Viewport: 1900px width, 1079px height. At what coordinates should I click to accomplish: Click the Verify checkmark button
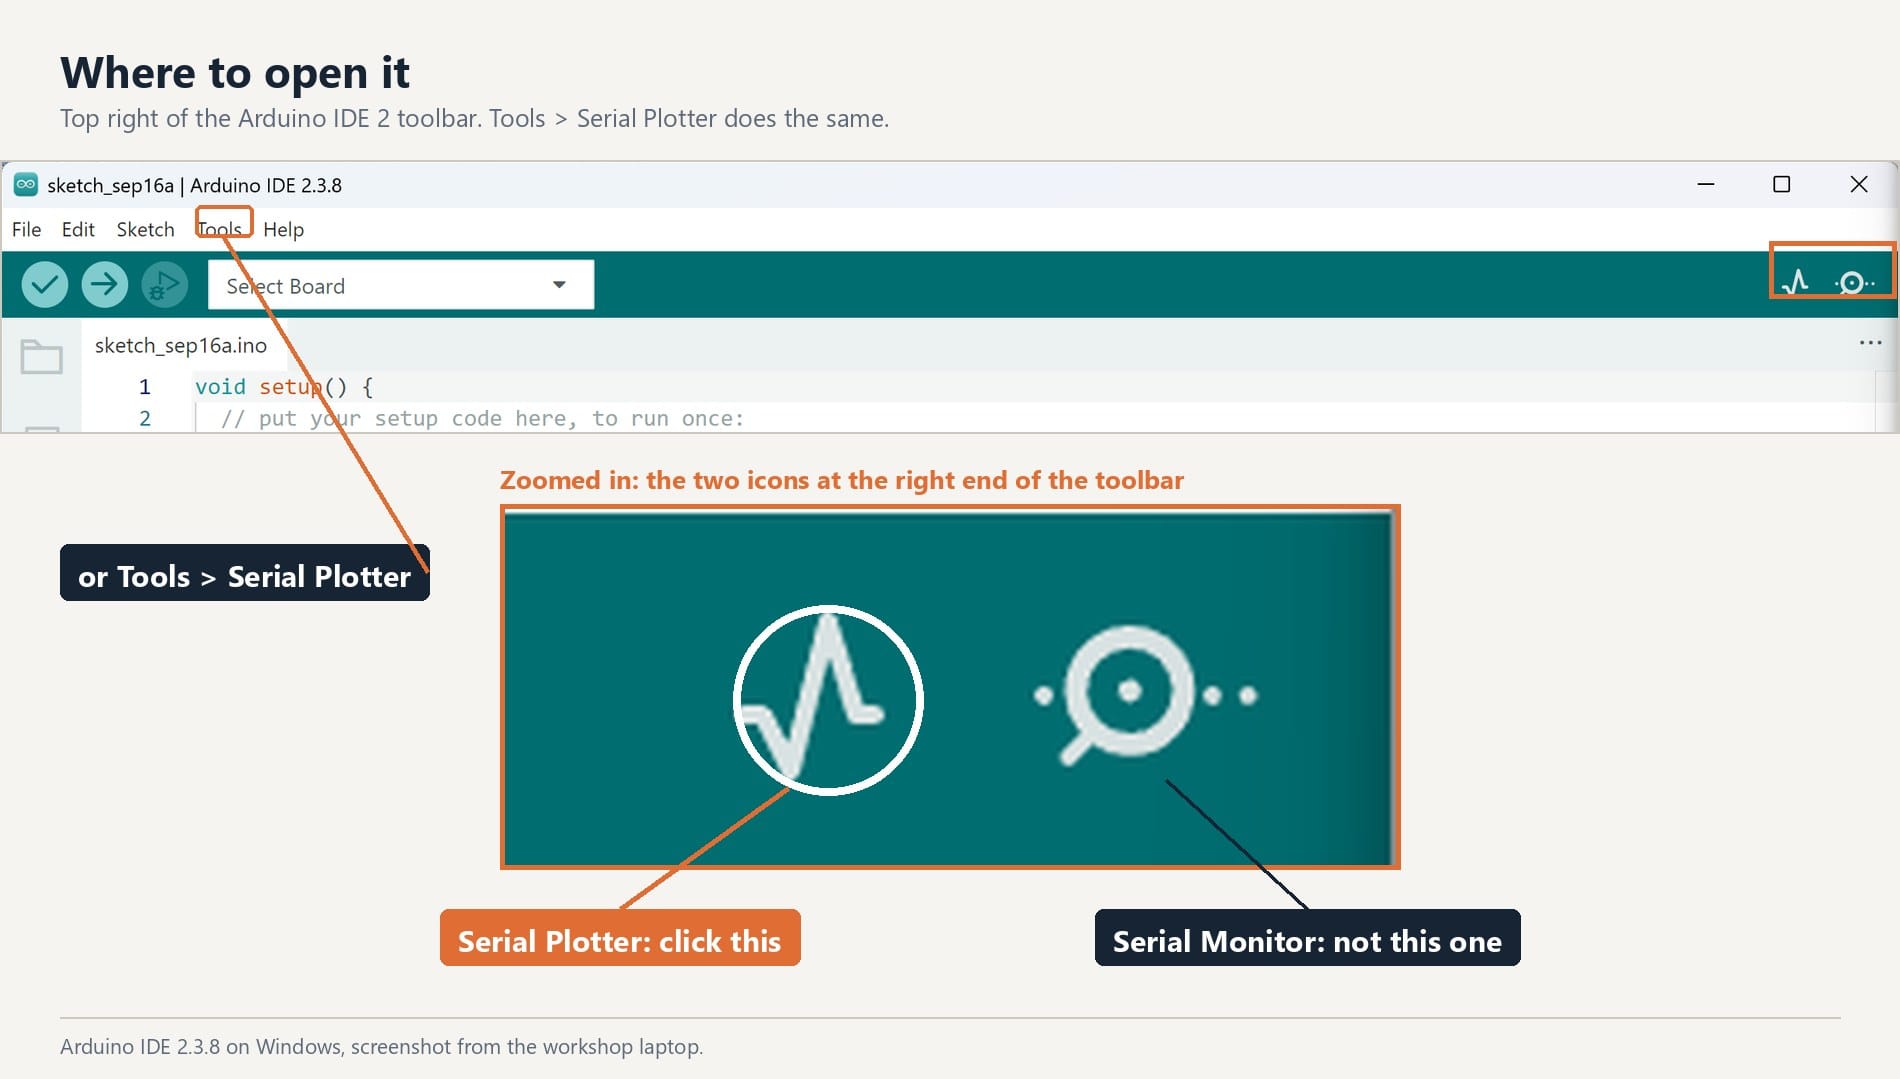pyautogui.click(x=45, y=285)
